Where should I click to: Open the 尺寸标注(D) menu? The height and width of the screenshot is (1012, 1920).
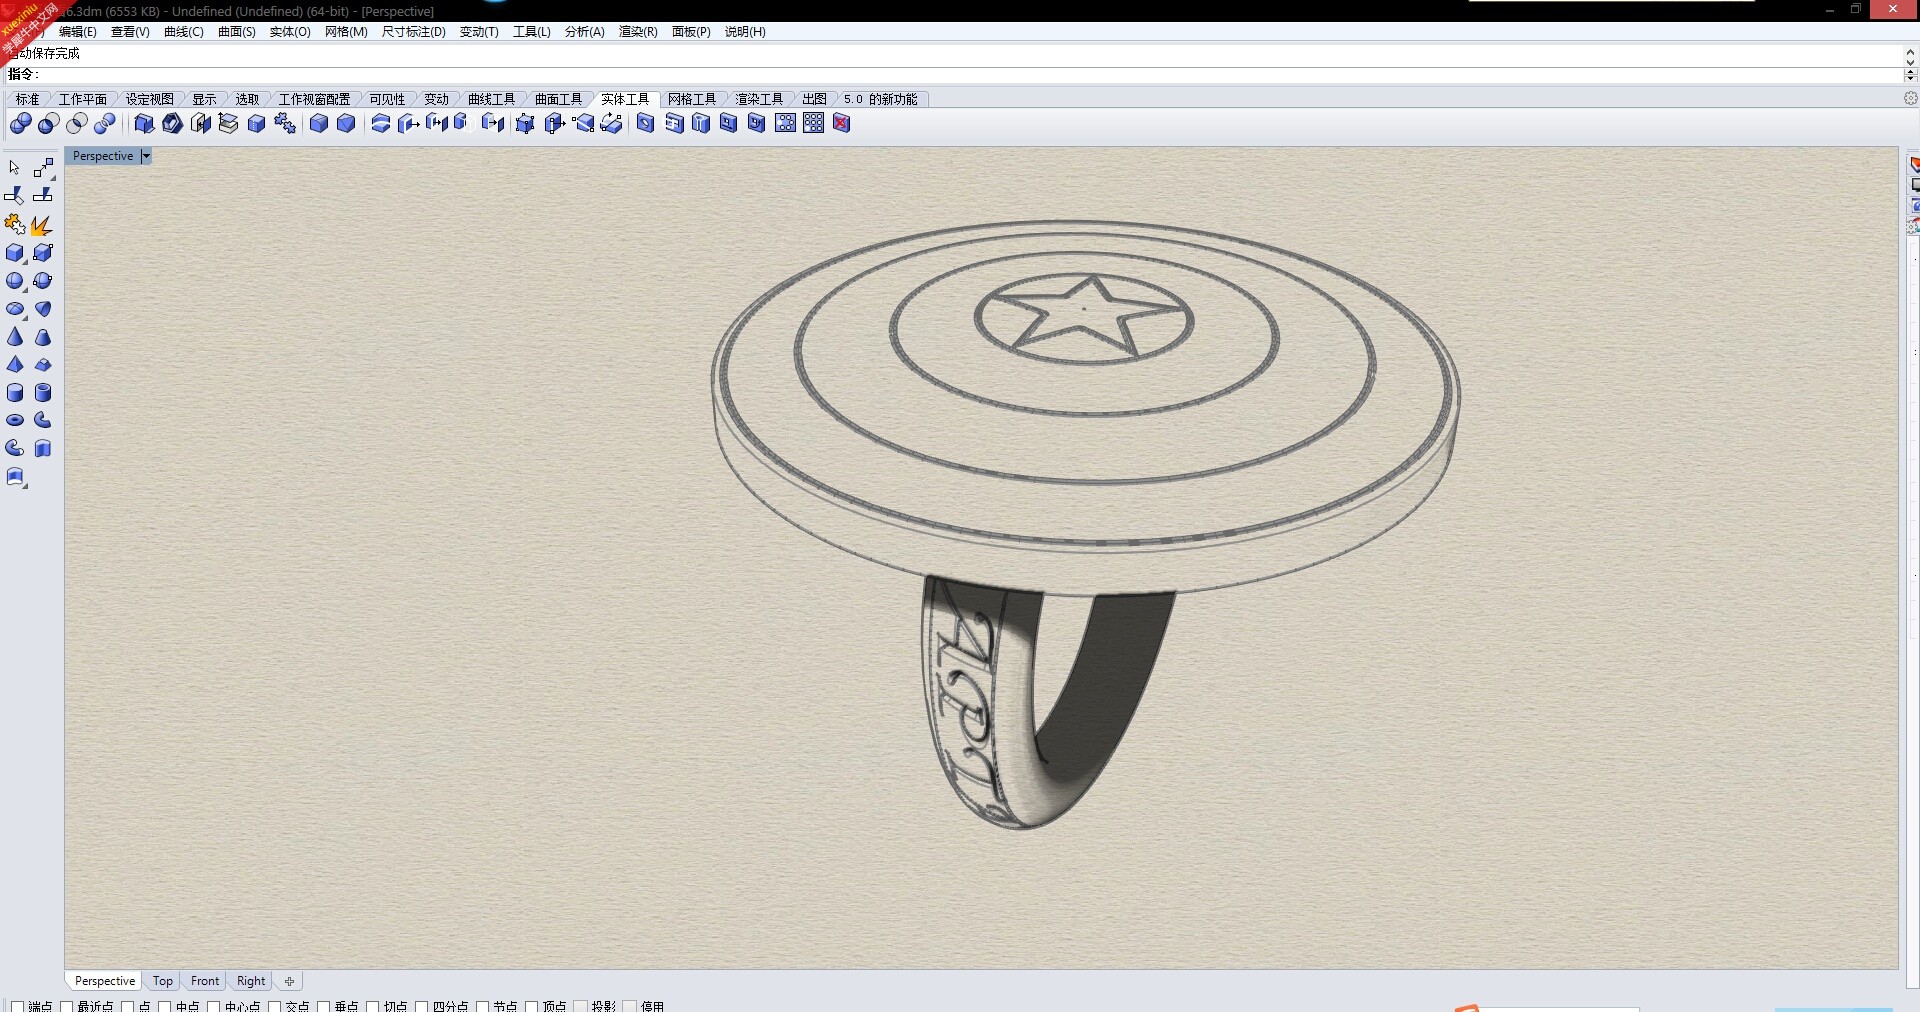(x=413, y=32)
